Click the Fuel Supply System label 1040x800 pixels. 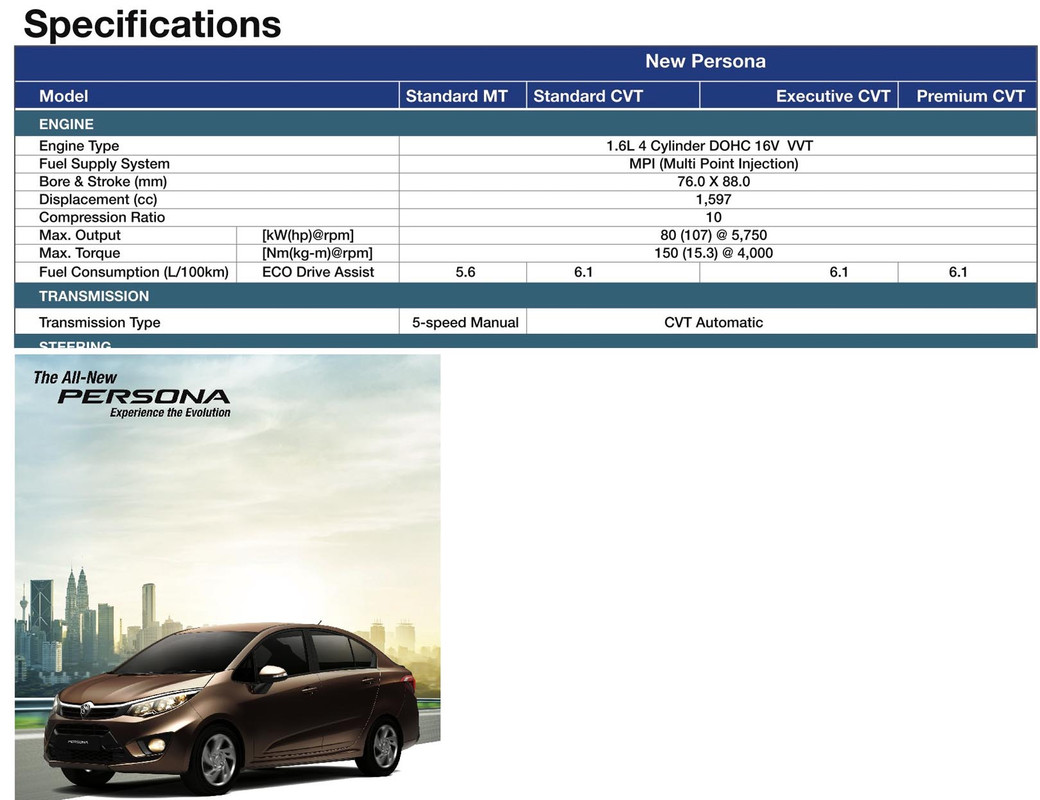(104, 164)
